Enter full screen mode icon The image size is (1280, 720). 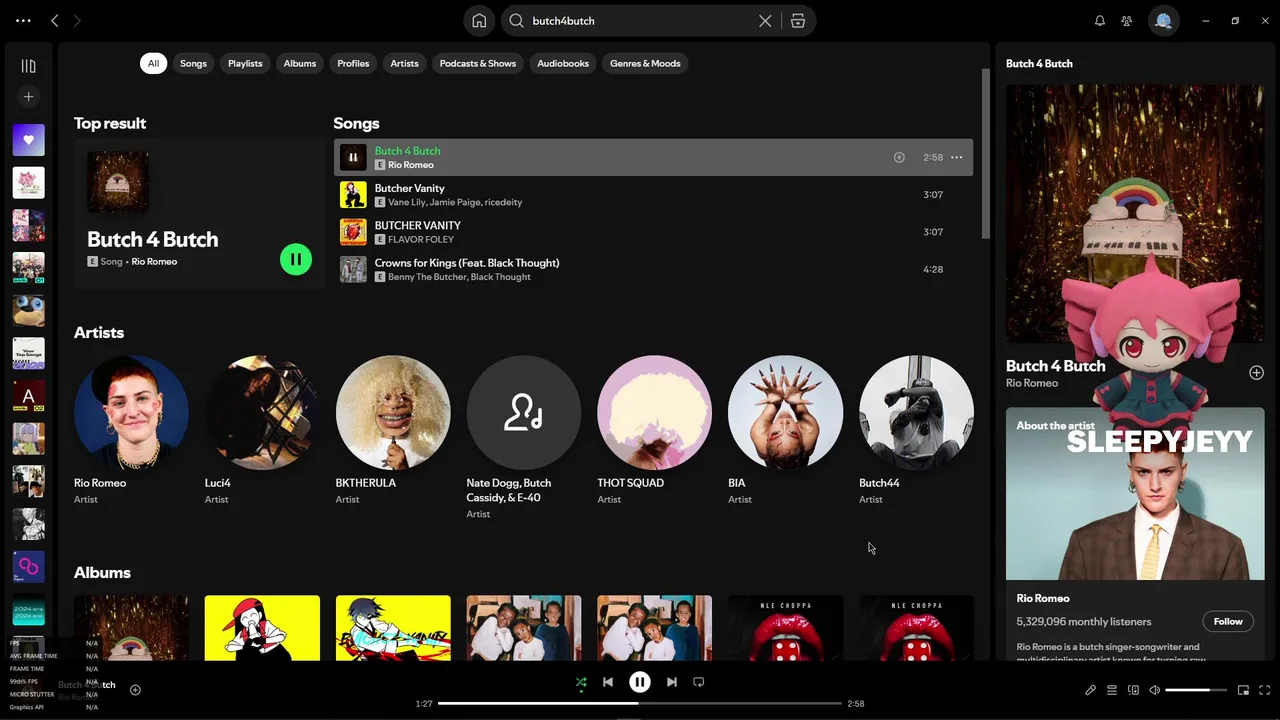point(1265,690)
